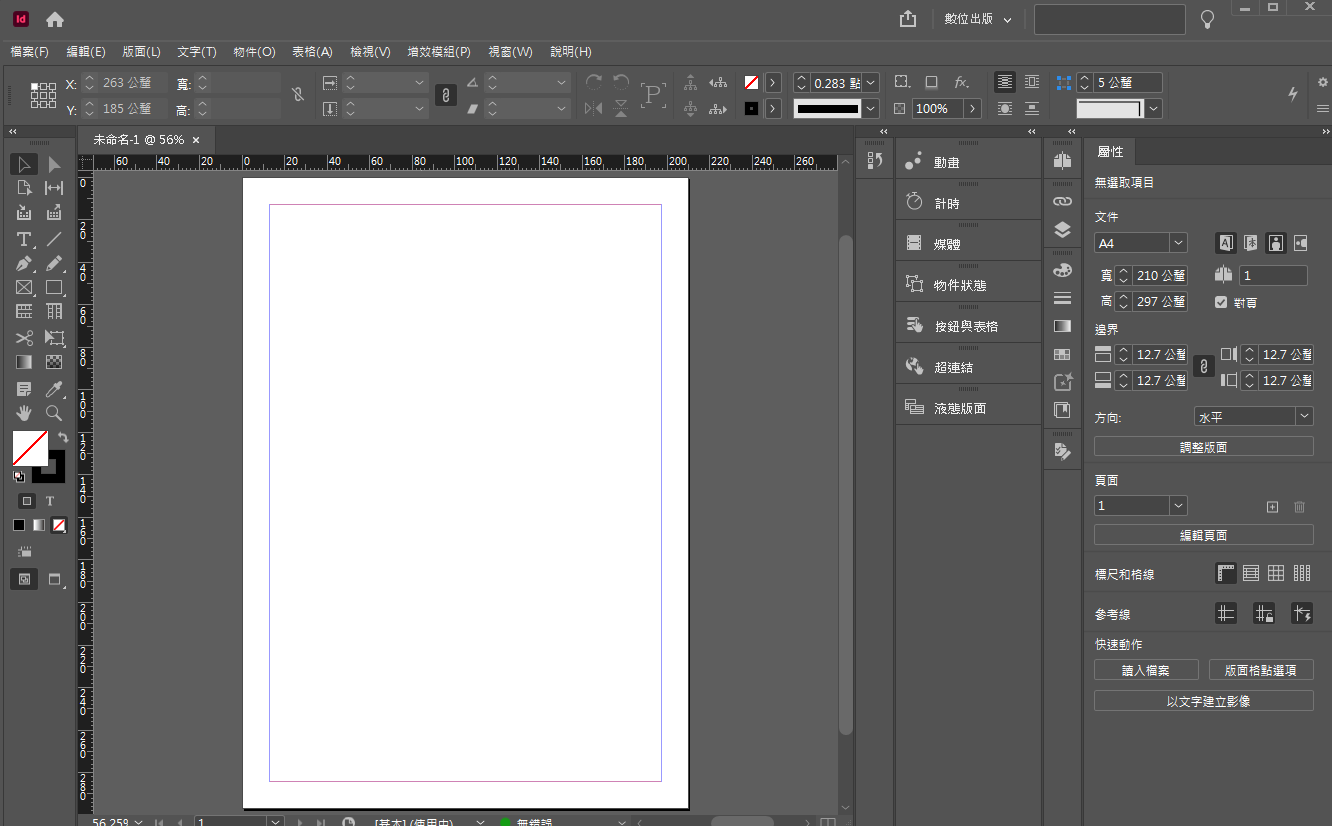
Task: Open the 版面(L) menu
Action: pyautogui.click(x=141, y=52)
